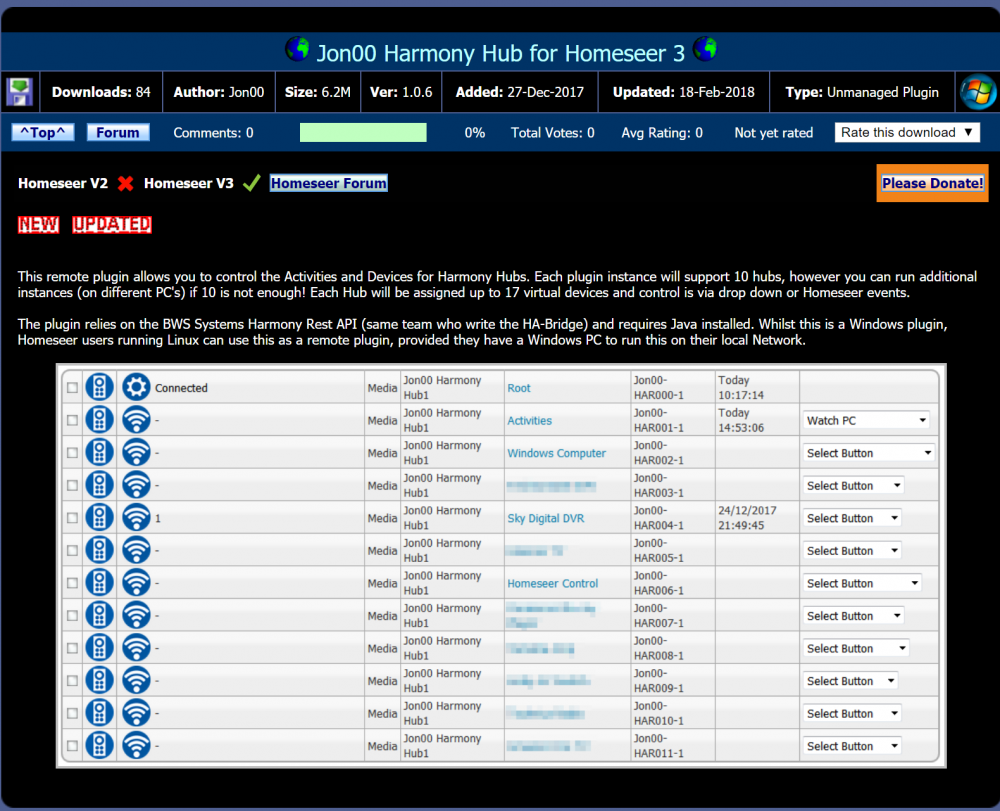The width and height of the screenshot is (1000, 811).
Task: Open the Rate this download dropdown
Action: click(x=908, y=133)
